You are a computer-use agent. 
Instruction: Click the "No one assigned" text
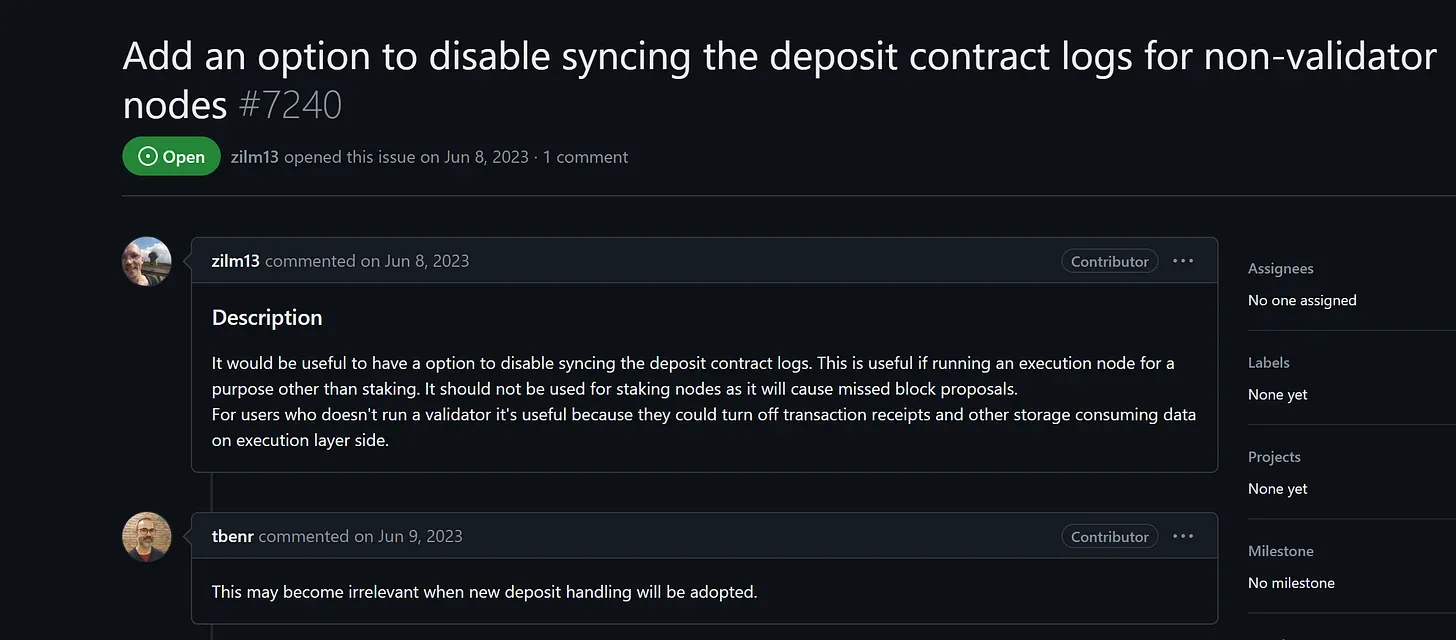tap(1302, 300)
